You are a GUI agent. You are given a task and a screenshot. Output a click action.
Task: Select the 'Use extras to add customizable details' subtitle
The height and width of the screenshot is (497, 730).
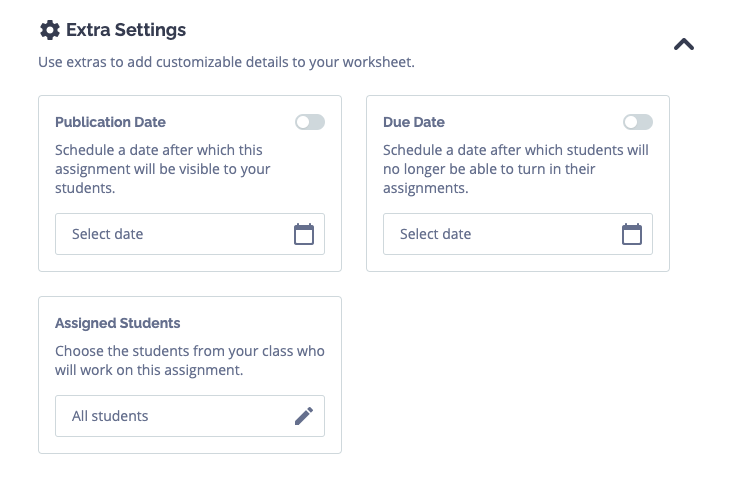point(226,62)
